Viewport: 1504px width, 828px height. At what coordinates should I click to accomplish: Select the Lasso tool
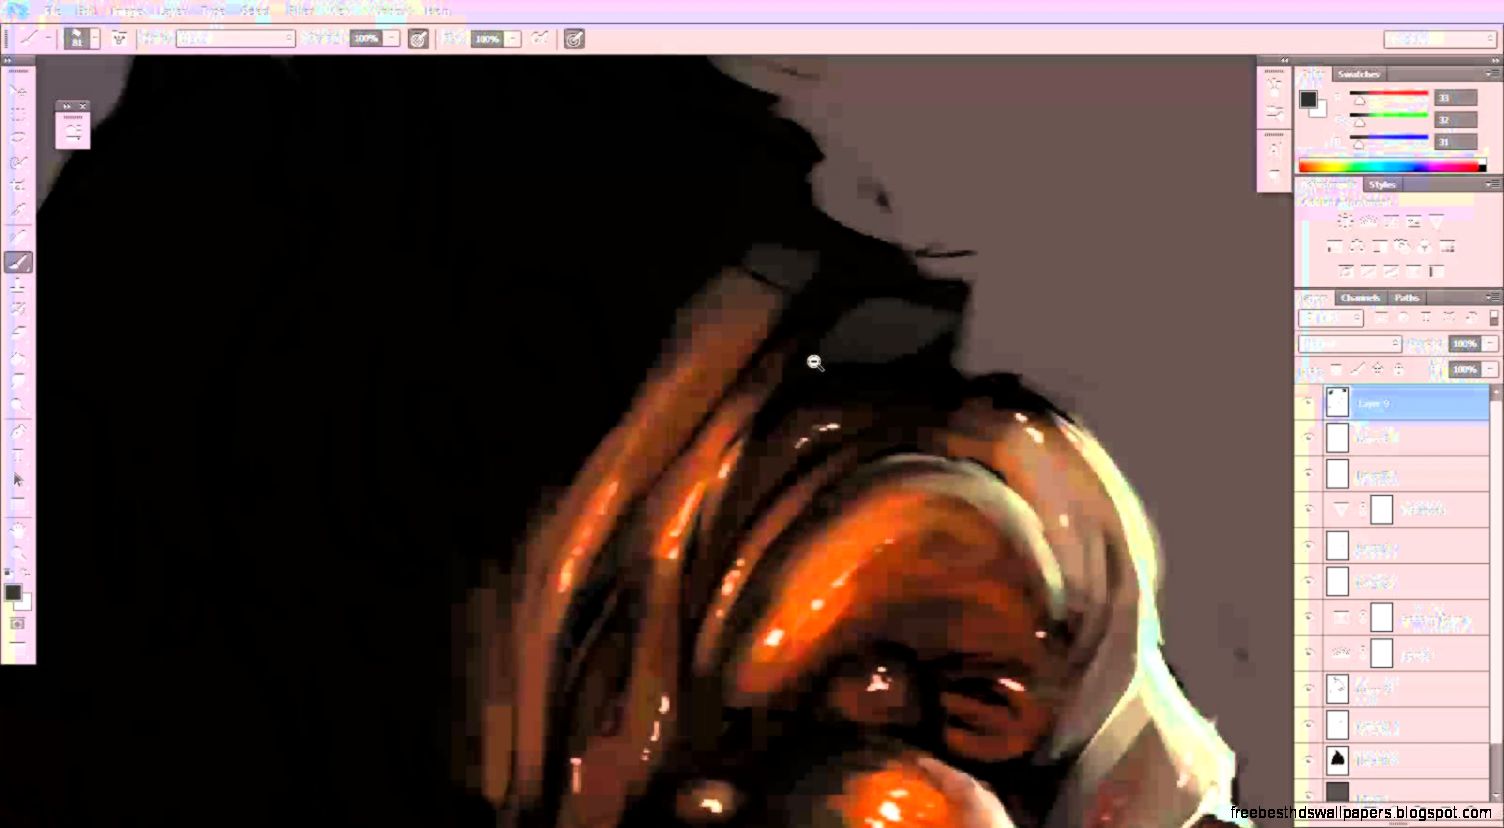tap(17, 137)
